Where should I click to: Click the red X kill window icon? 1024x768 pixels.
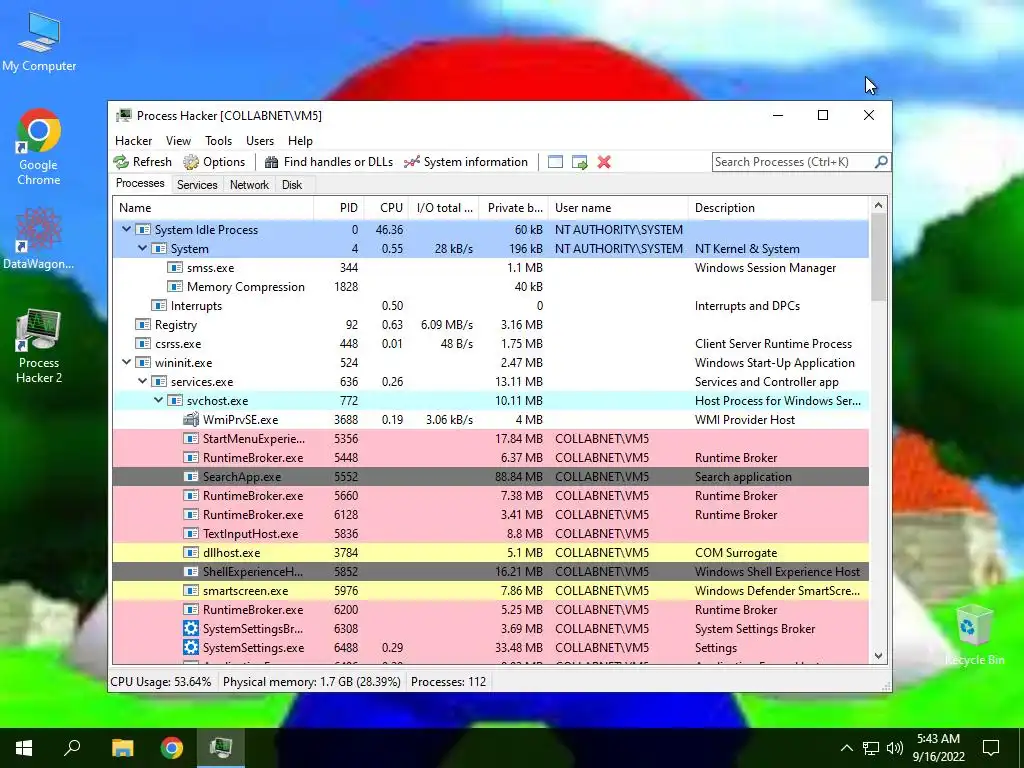(x=604, y=162)
